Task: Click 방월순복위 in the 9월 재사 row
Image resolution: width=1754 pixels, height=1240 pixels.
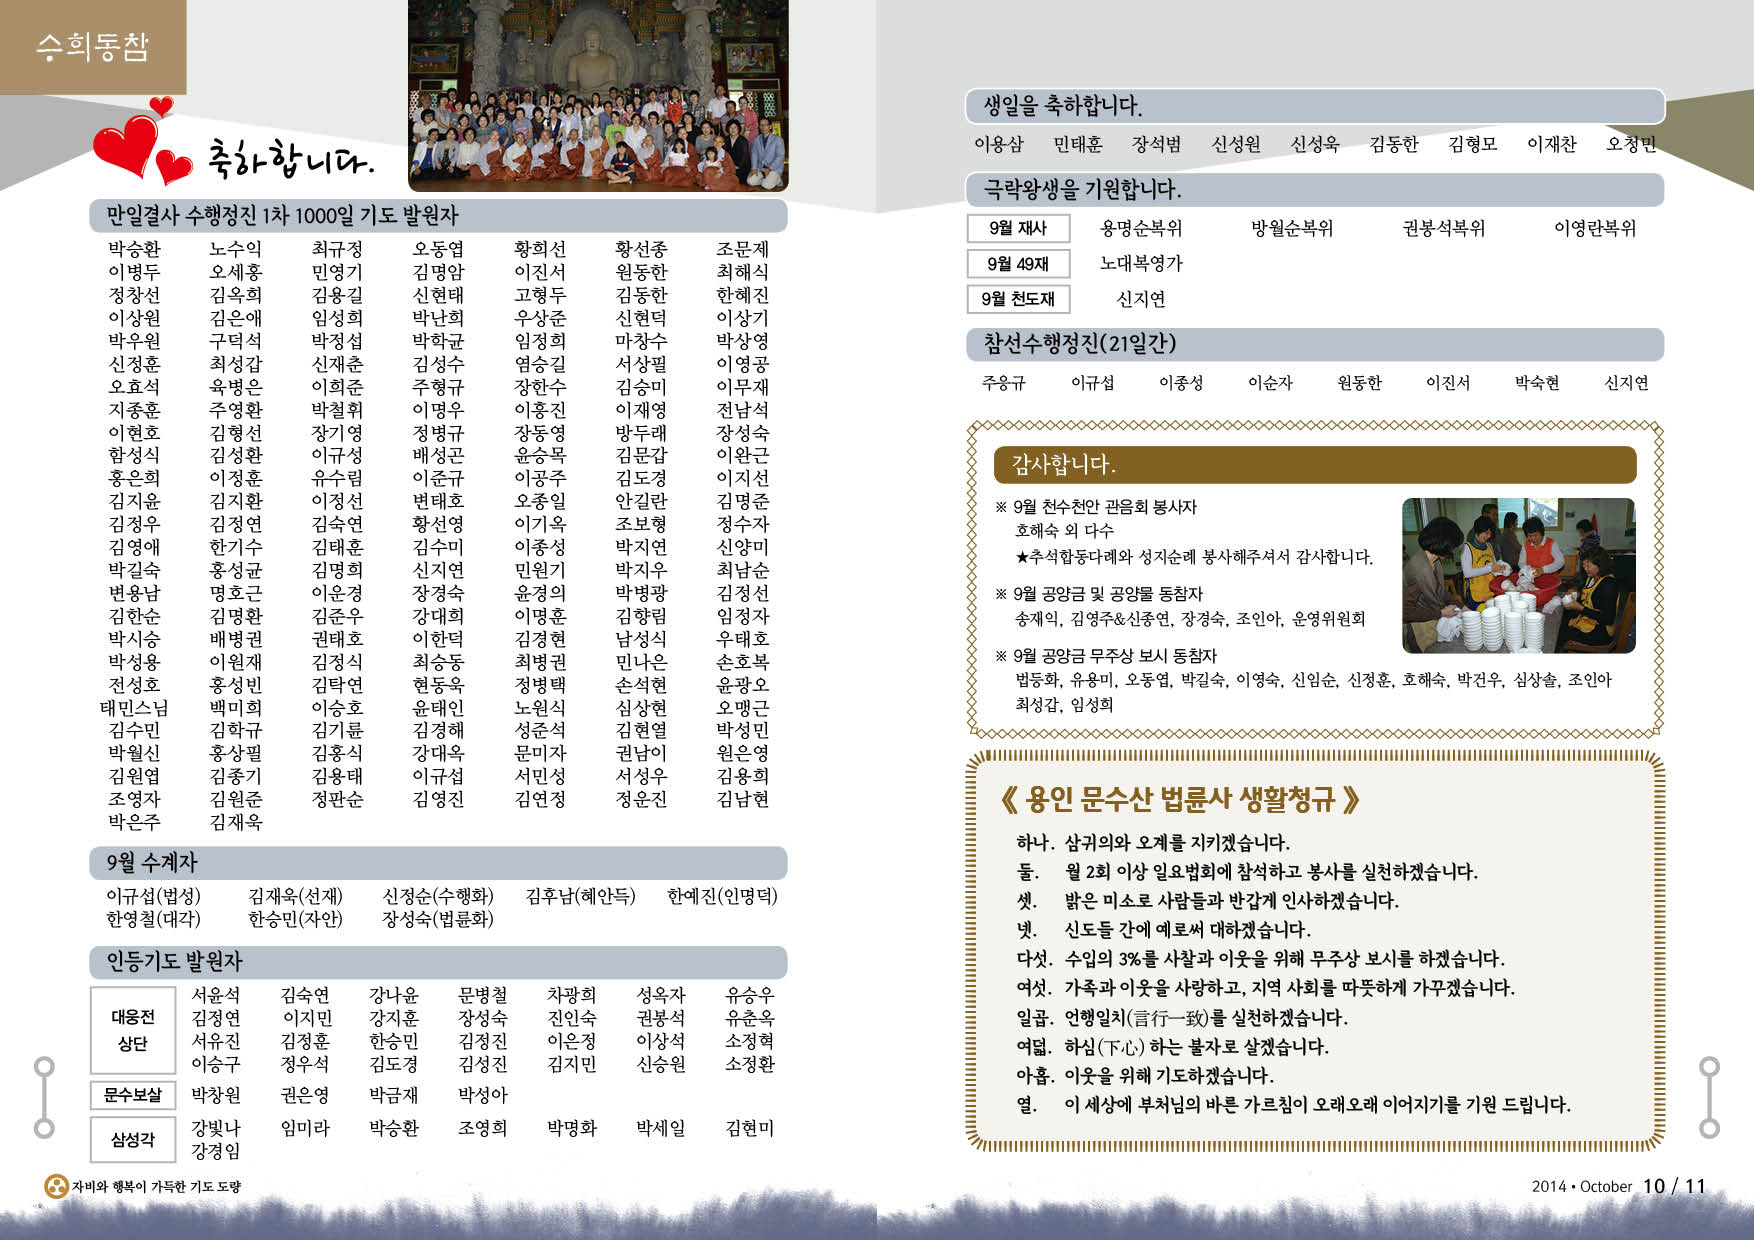Action: [1292, 229]
